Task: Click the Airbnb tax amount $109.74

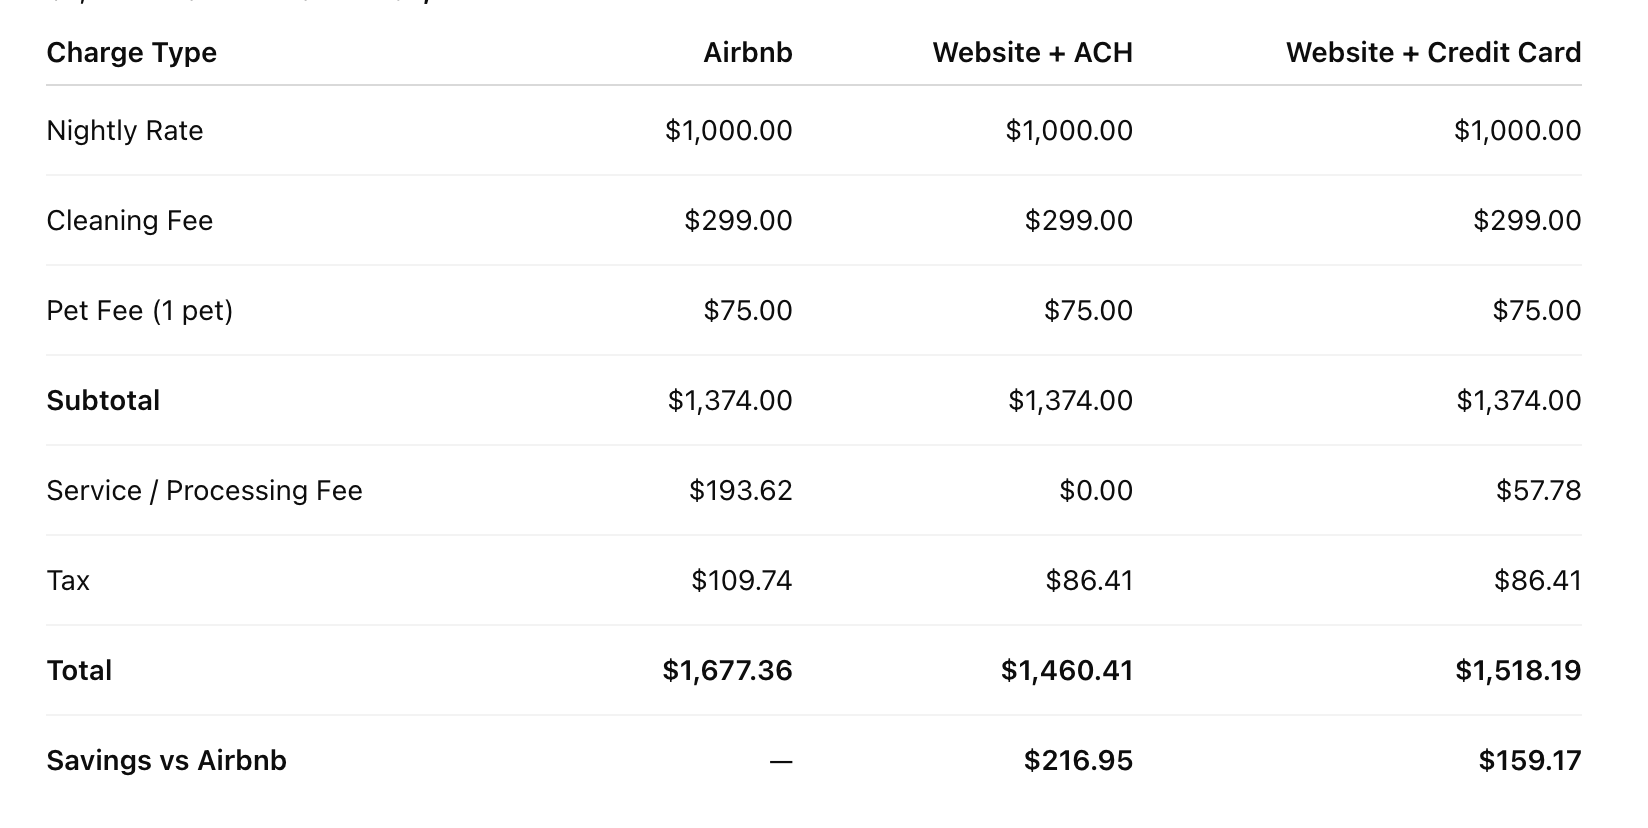Action: (x=741, y=581)
